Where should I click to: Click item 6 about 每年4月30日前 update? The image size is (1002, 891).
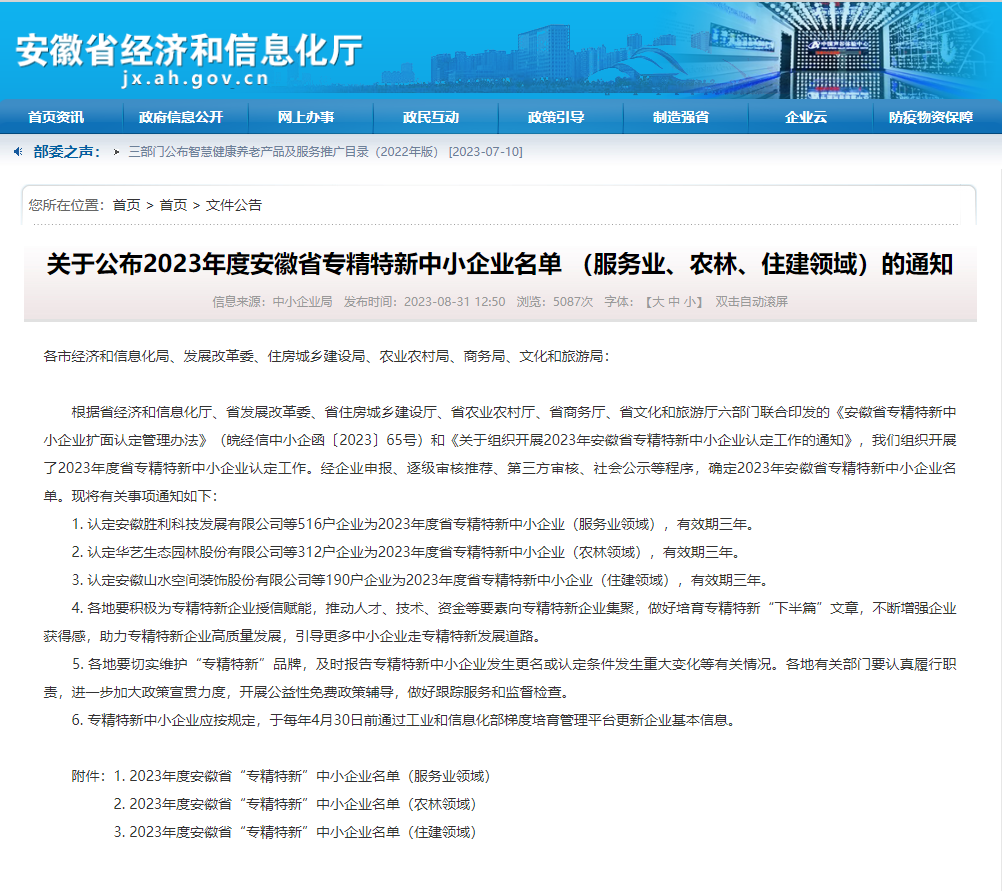coord(405,720)
